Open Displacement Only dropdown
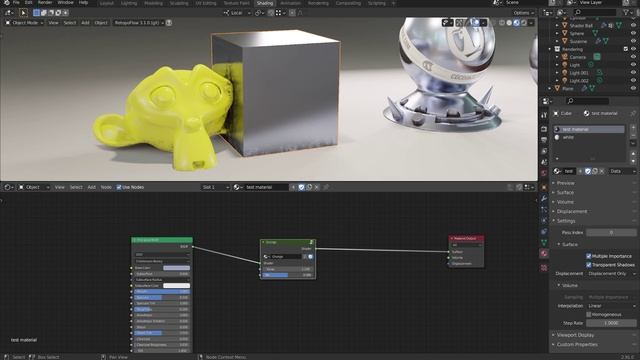The image size is (640, 360). pyautogui.click(x=611, y=274)
